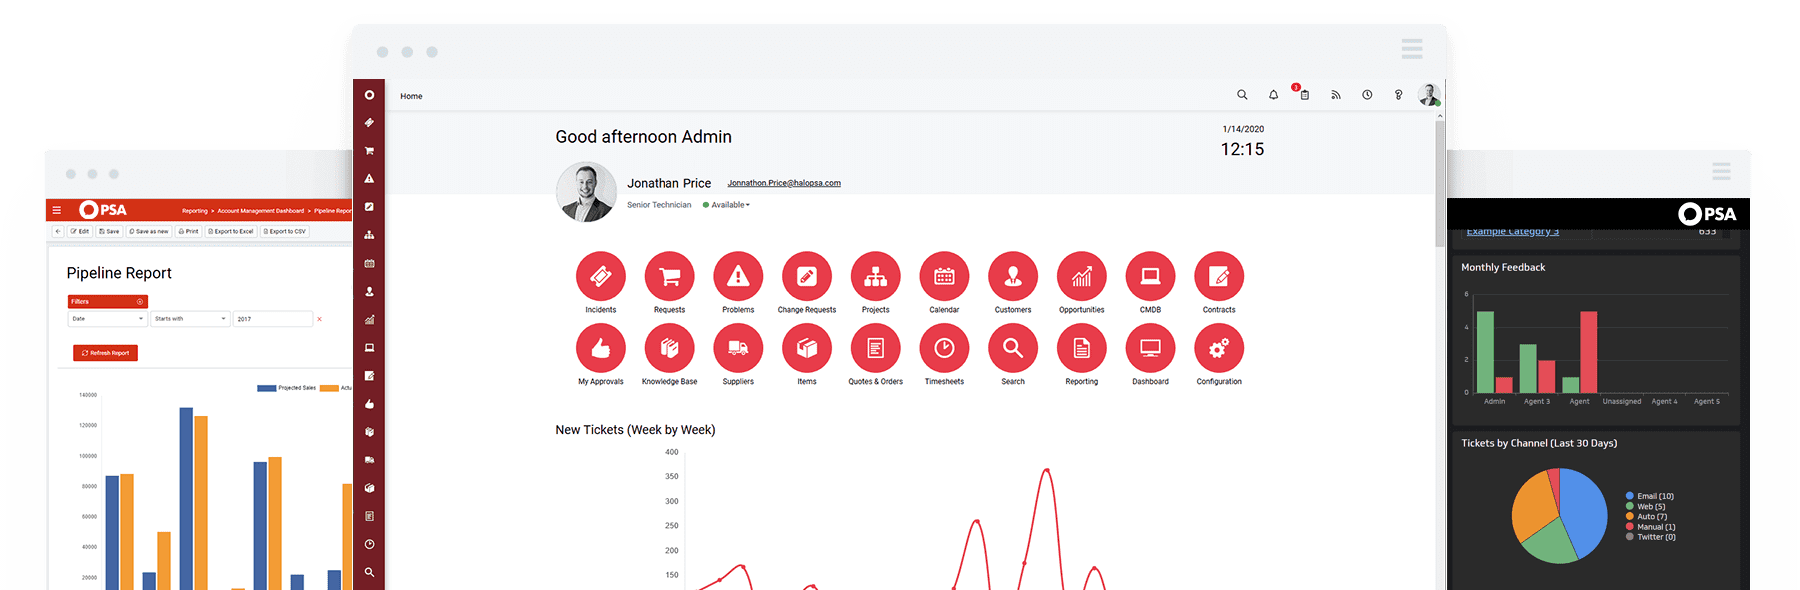Collapse the Filters header in Pipeline Report
This screenshot has width=1800, height=590.
click(x=108, y=301)
